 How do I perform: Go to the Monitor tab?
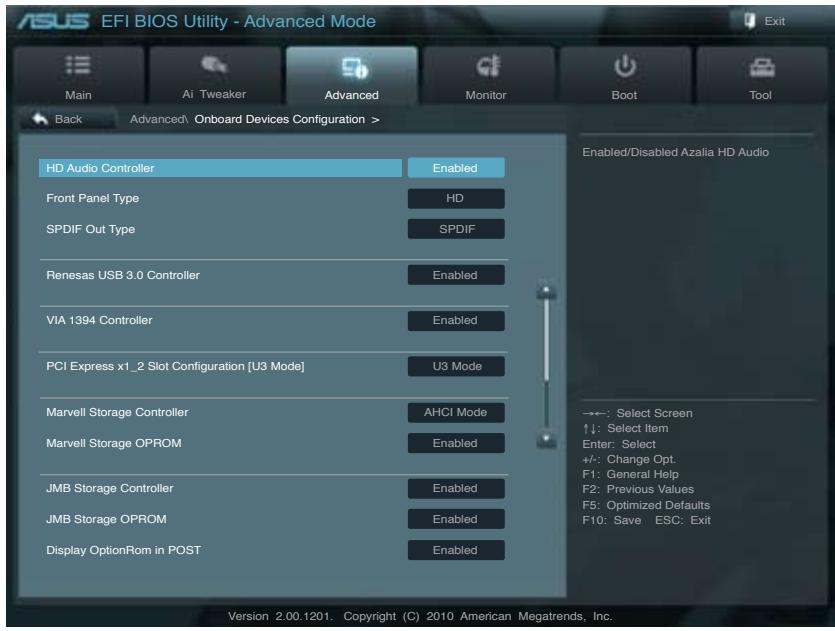click(488, 75)
